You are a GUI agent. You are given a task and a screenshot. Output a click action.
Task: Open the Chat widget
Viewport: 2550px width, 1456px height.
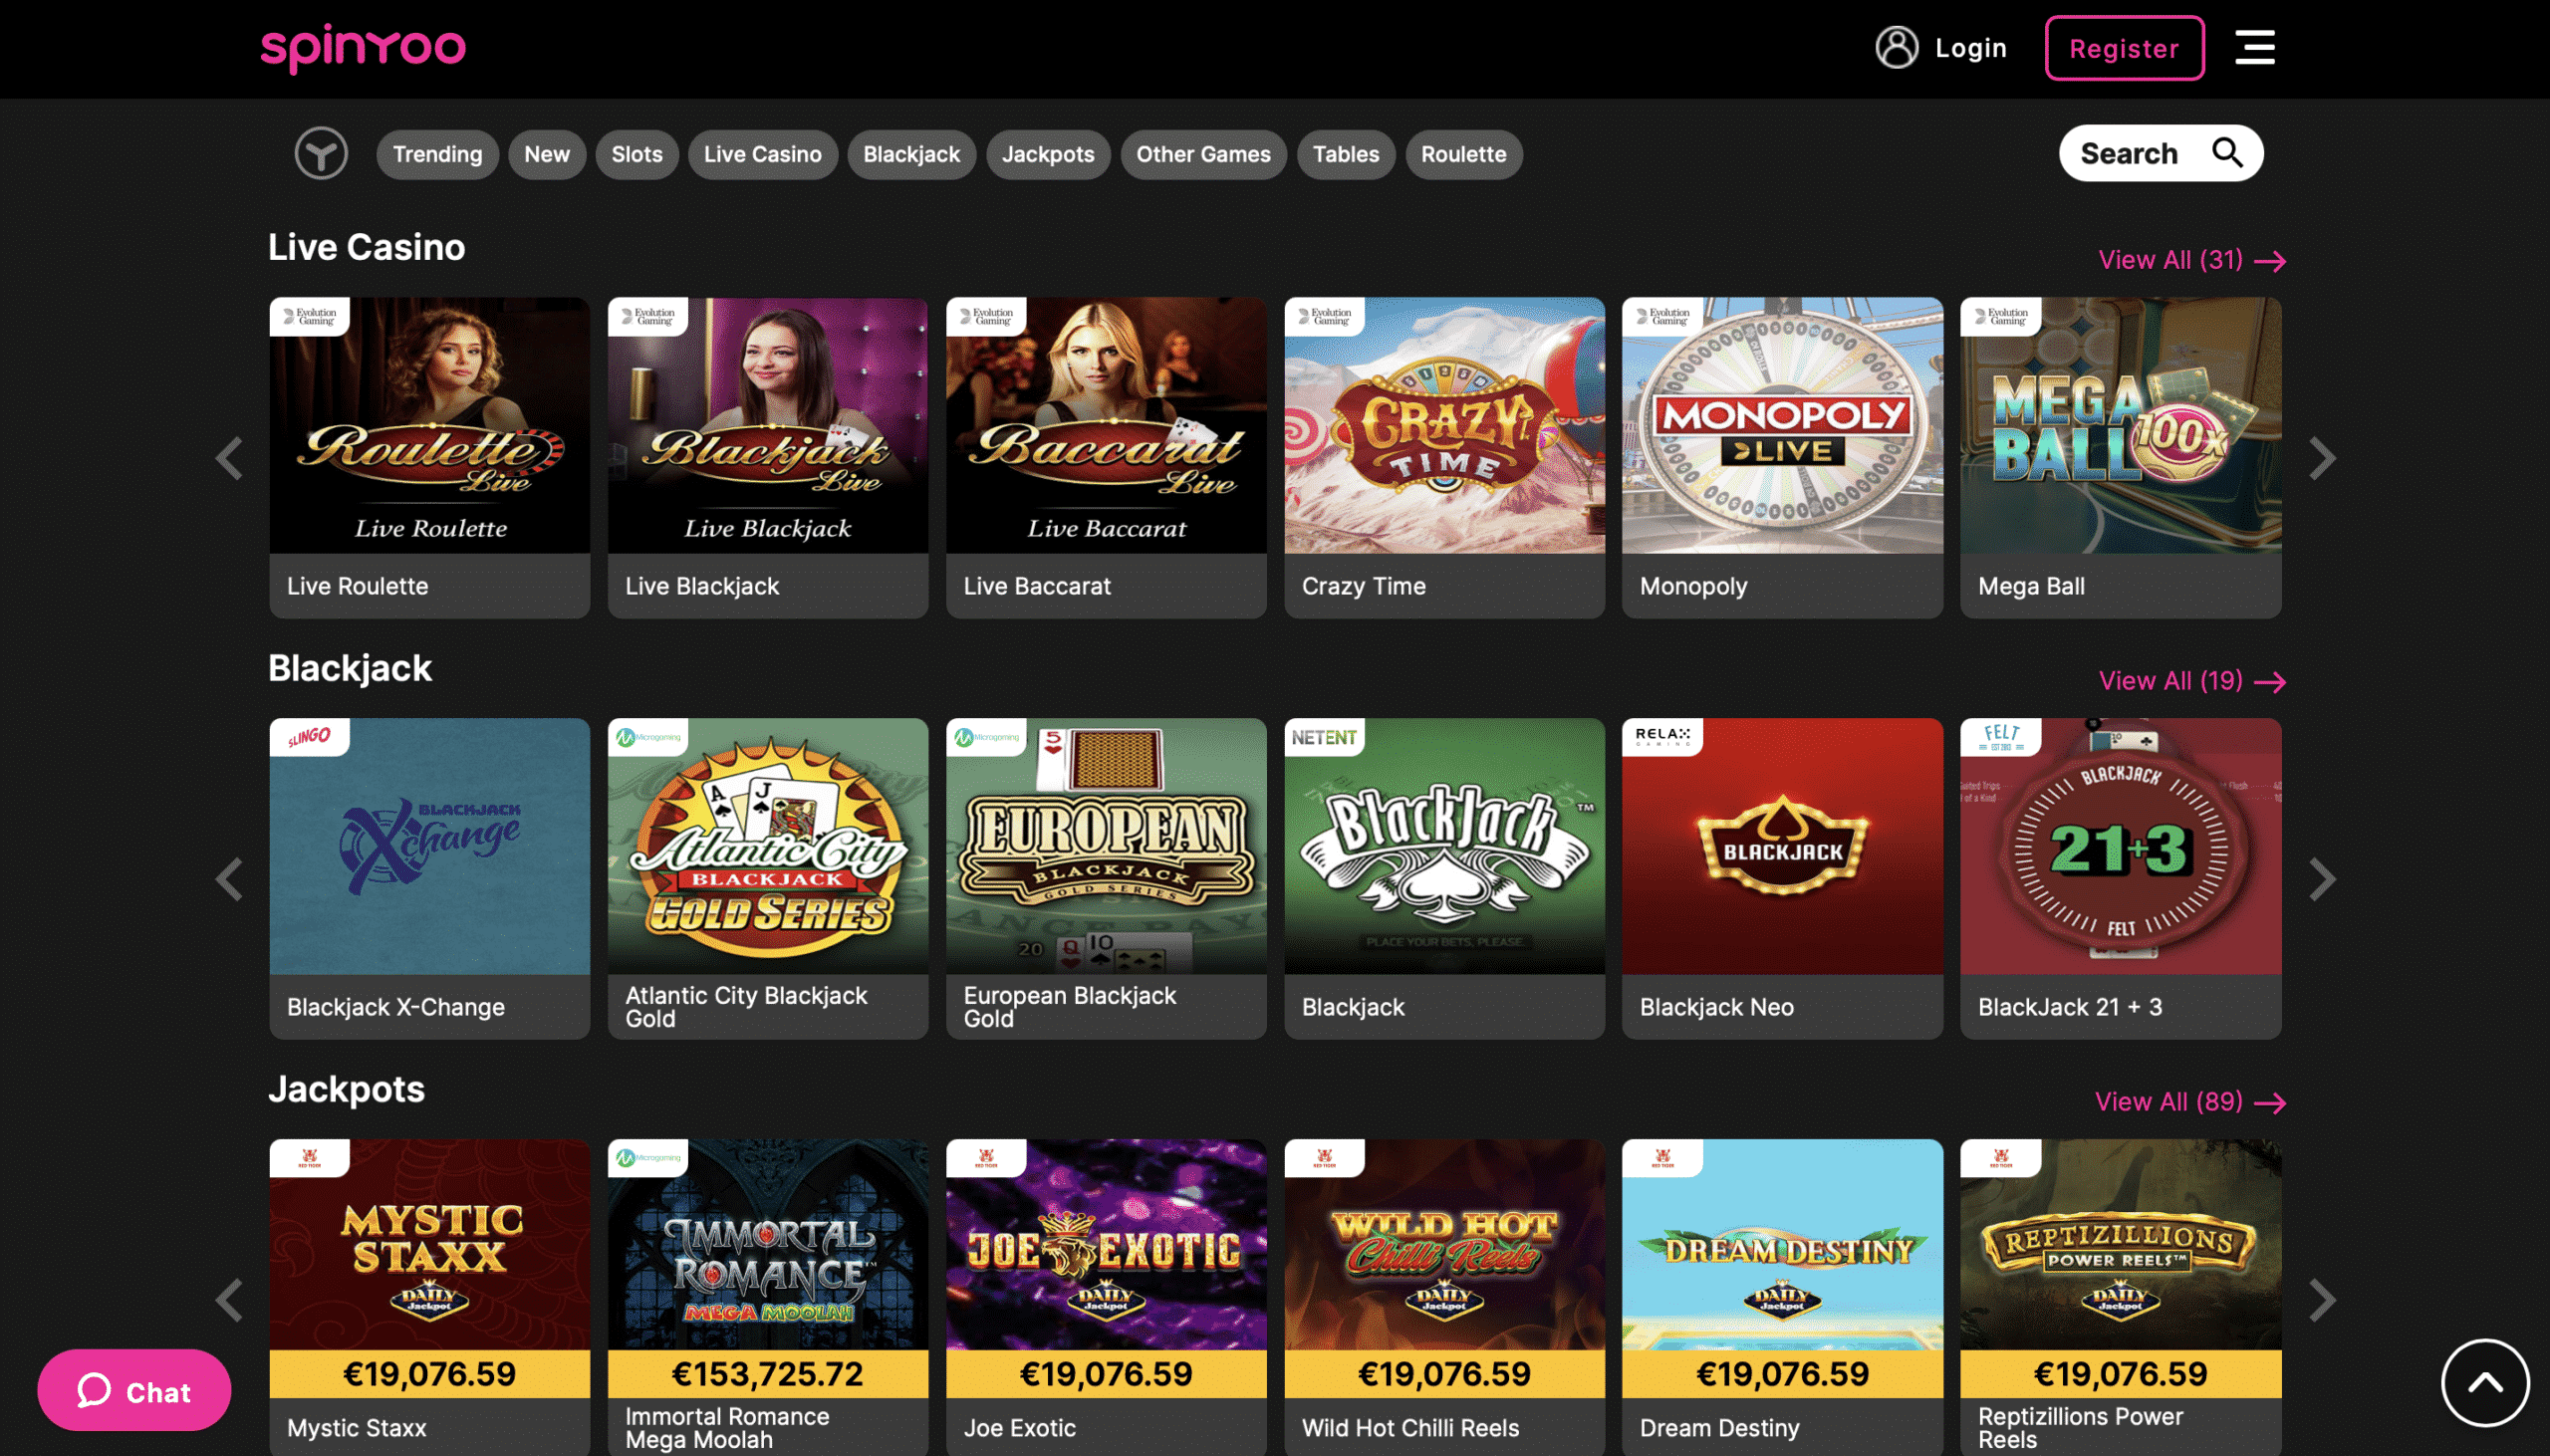tap(134, 1390)
